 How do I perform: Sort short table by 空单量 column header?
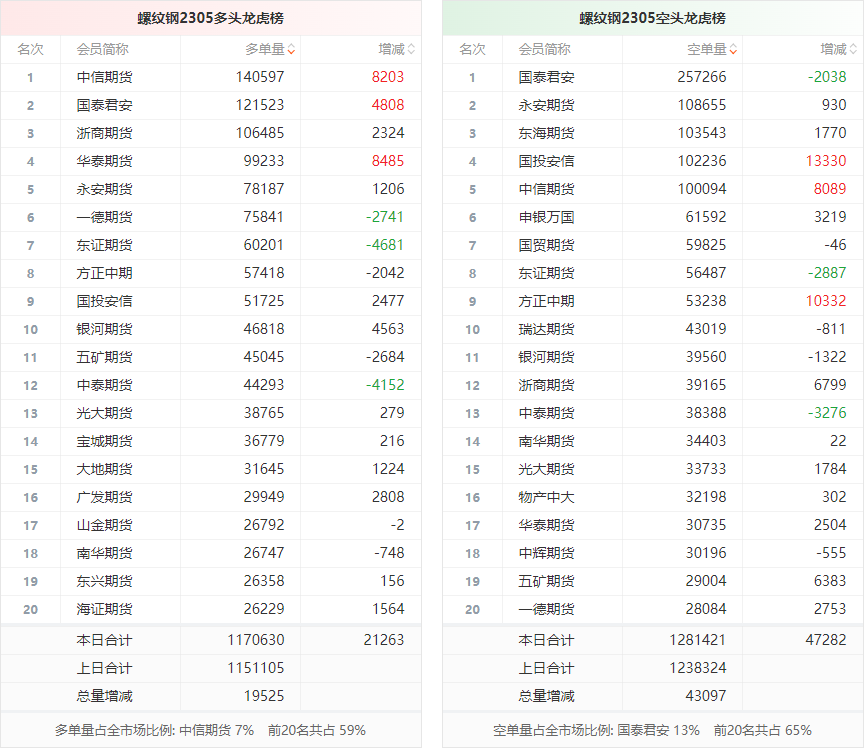(706, 49)
